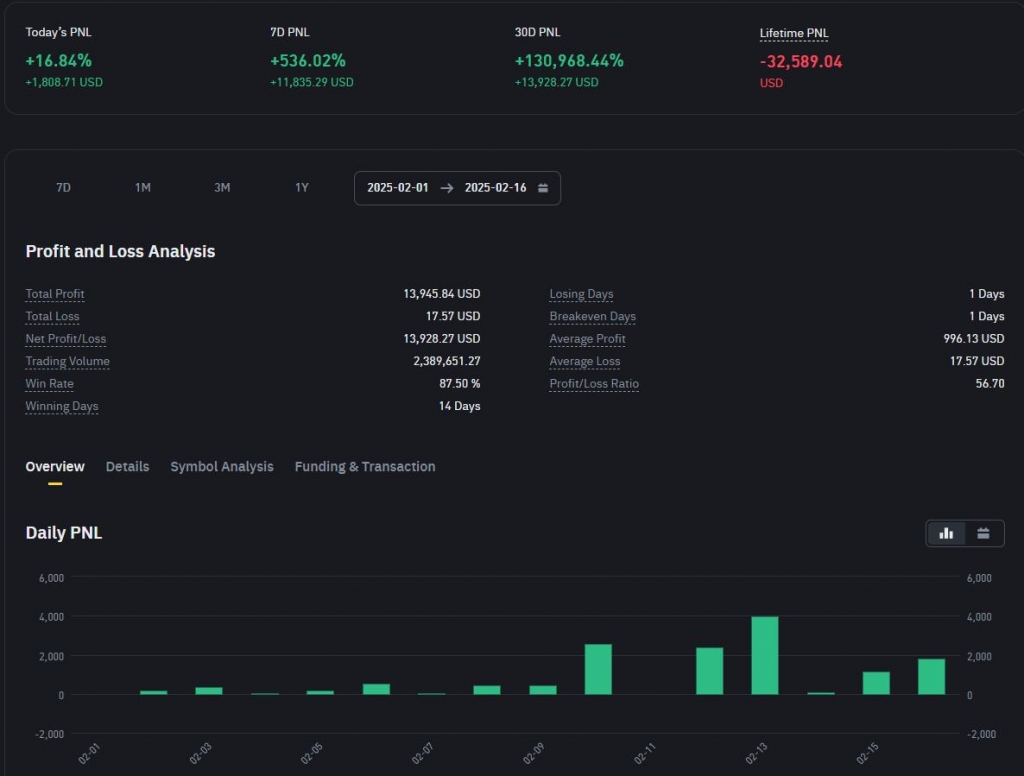Click the Lifetime PNL underlined label
1024x776 pixels.
(x=794, y=33)
